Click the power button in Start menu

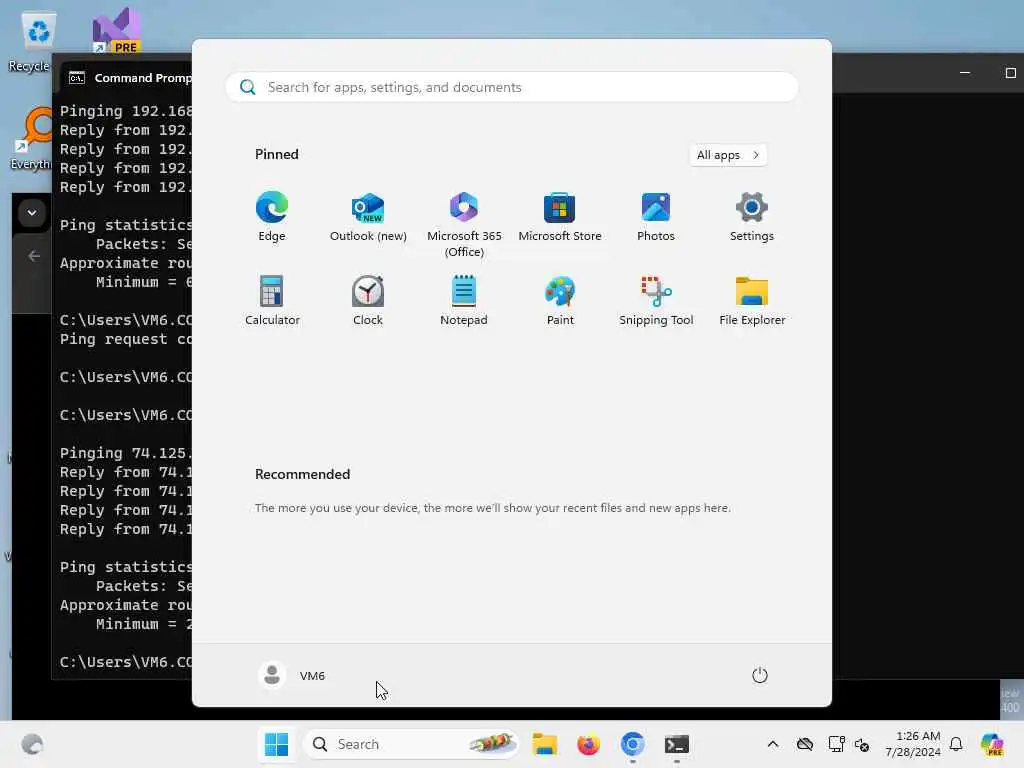tap(760, 675)
